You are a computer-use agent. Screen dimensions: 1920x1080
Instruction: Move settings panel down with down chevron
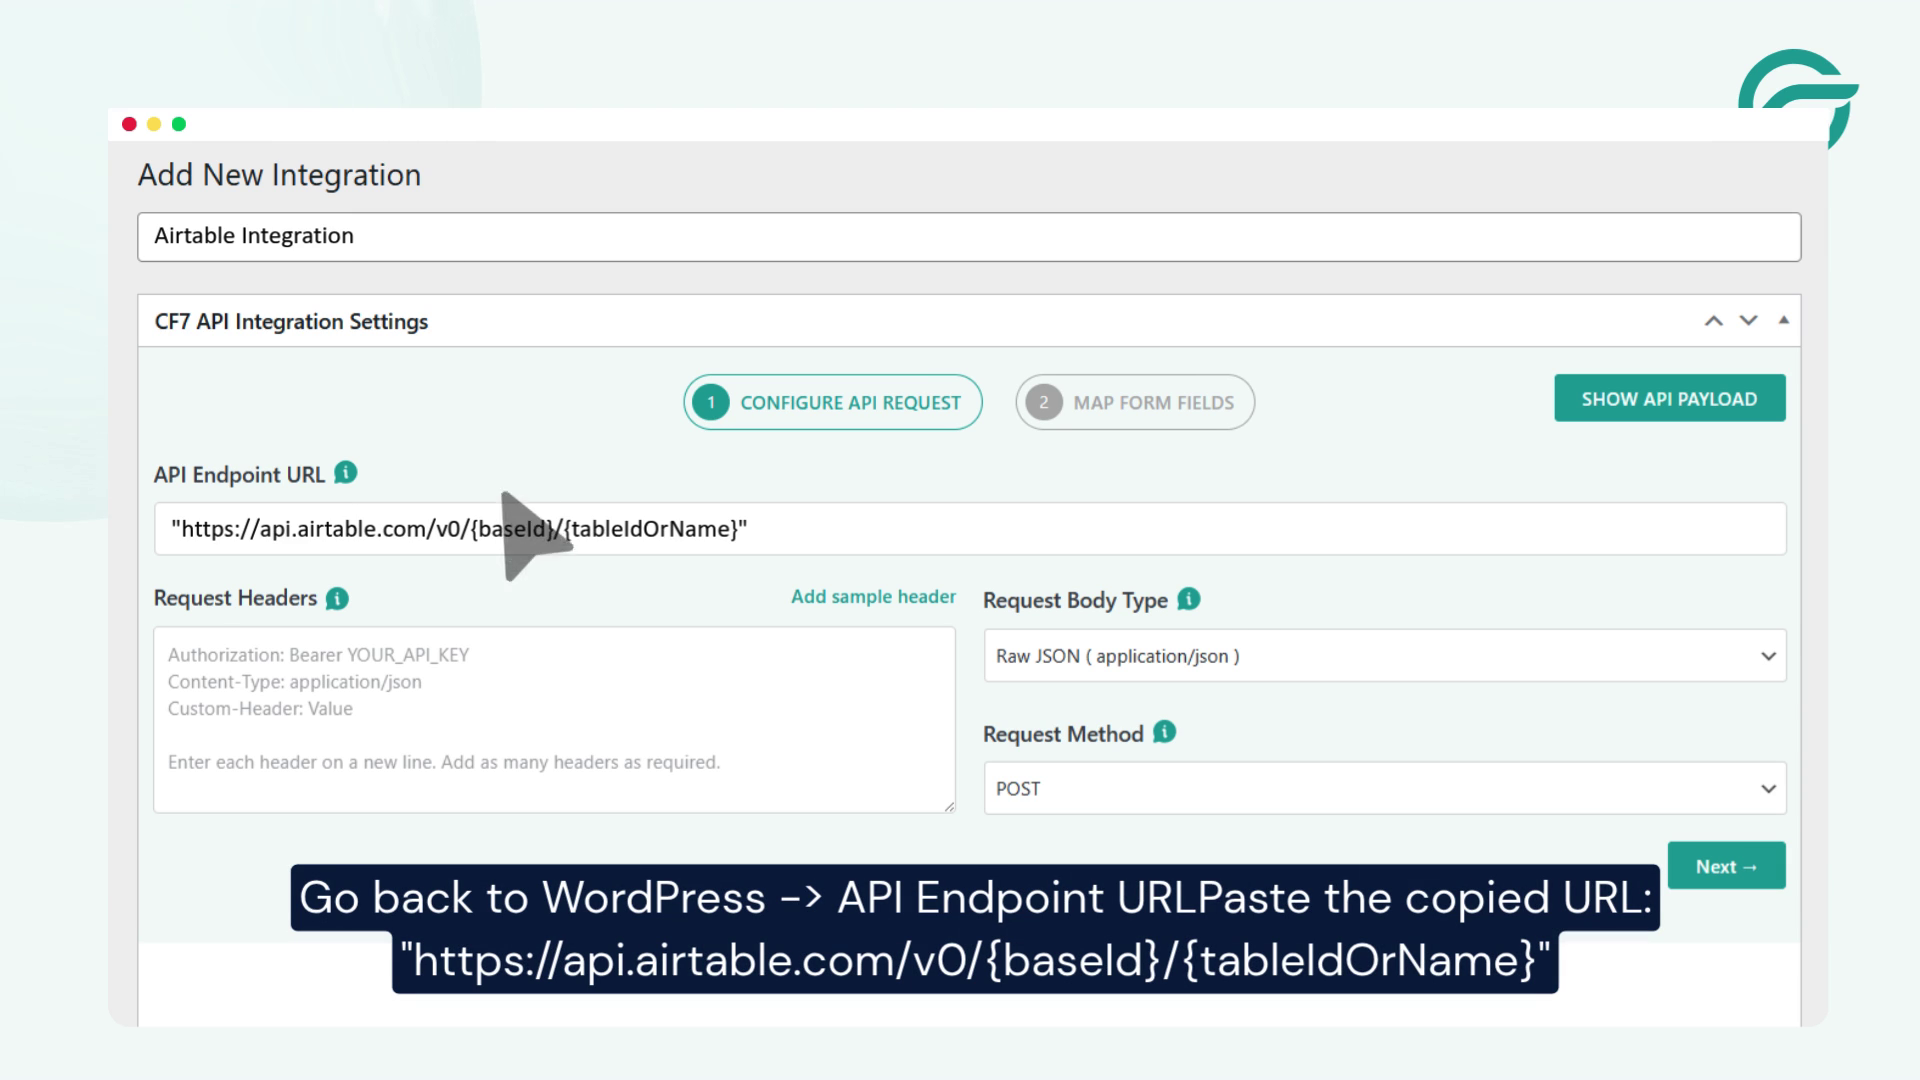point(1748,321)
